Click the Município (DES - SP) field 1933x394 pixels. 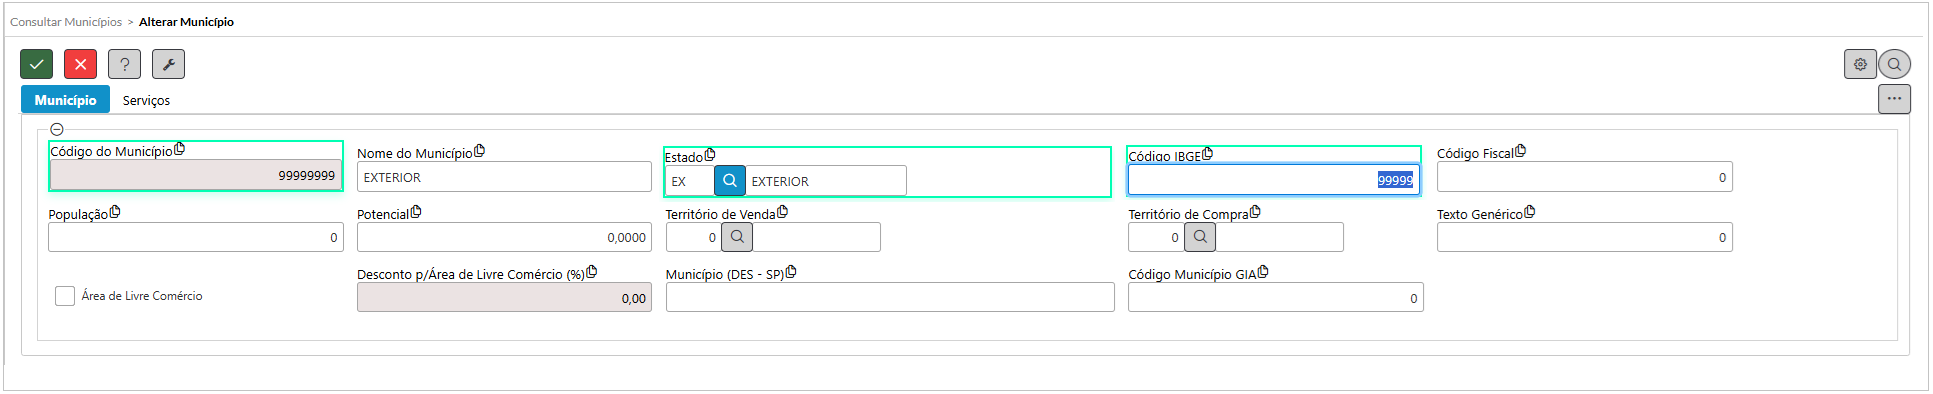click(x=890, y=297)
